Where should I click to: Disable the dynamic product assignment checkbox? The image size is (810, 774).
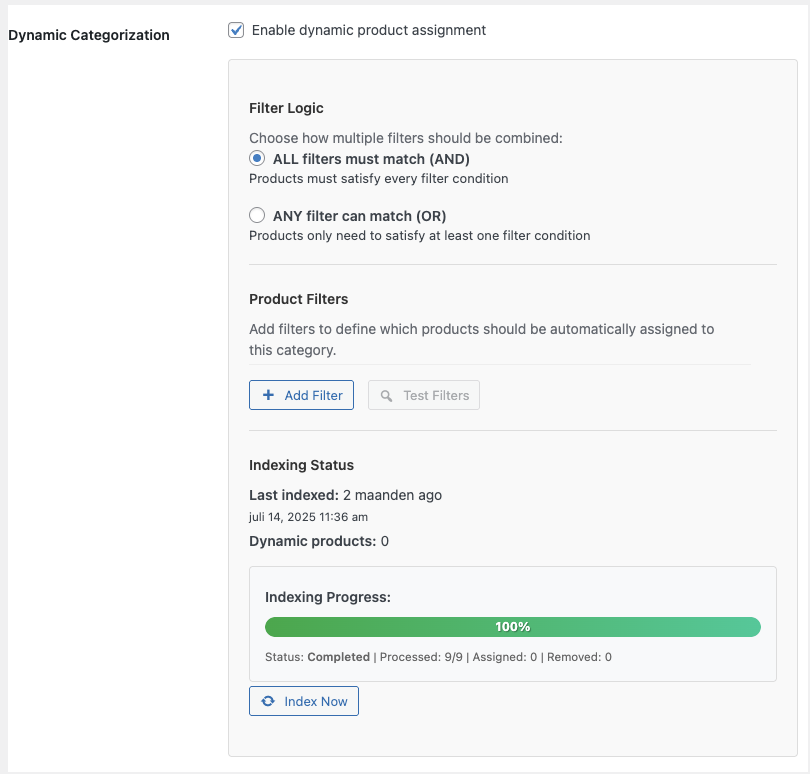(236, 30)
